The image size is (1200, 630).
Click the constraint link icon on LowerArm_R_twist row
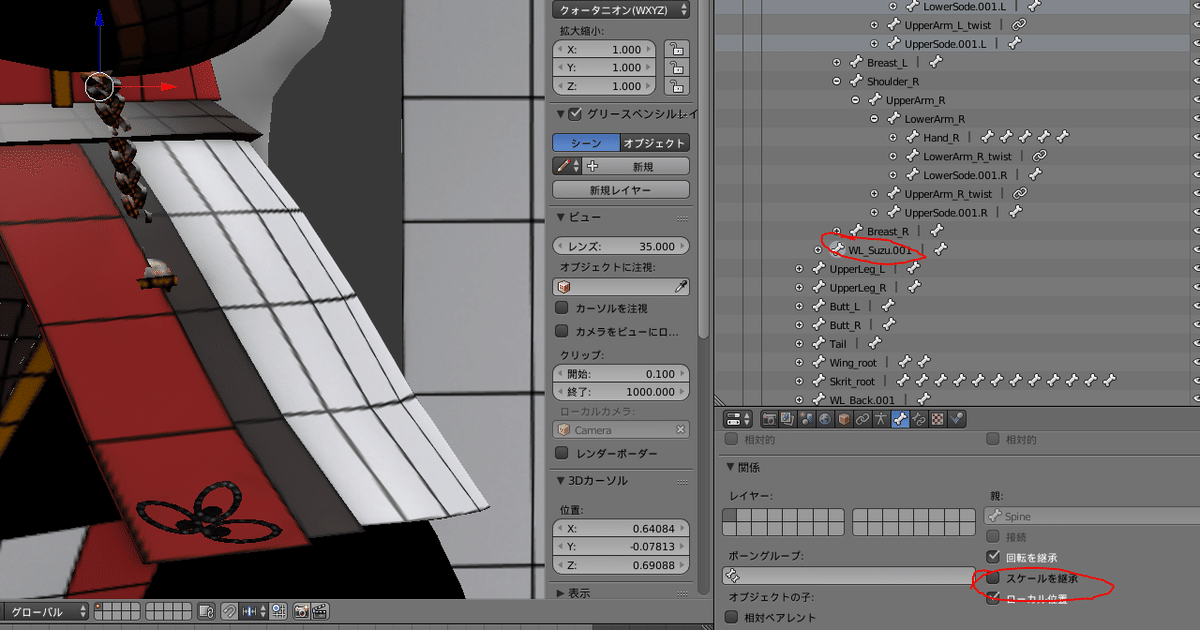pos(1040,156)
